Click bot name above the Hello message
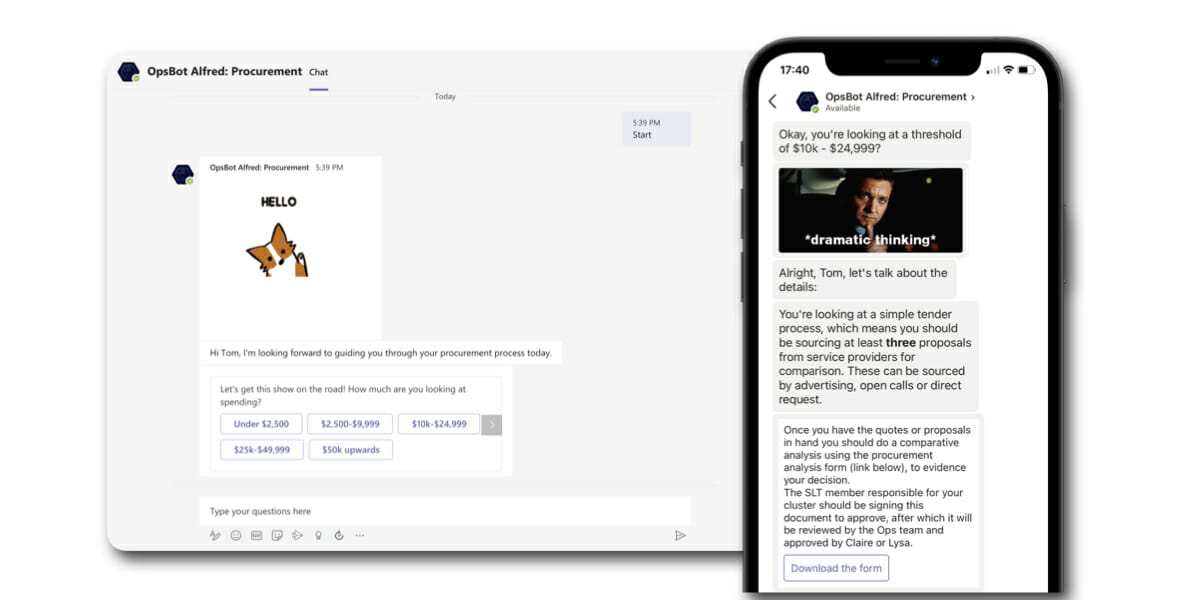The height and width of the screenshot is (600, 1200). click(x=259, y=168)
